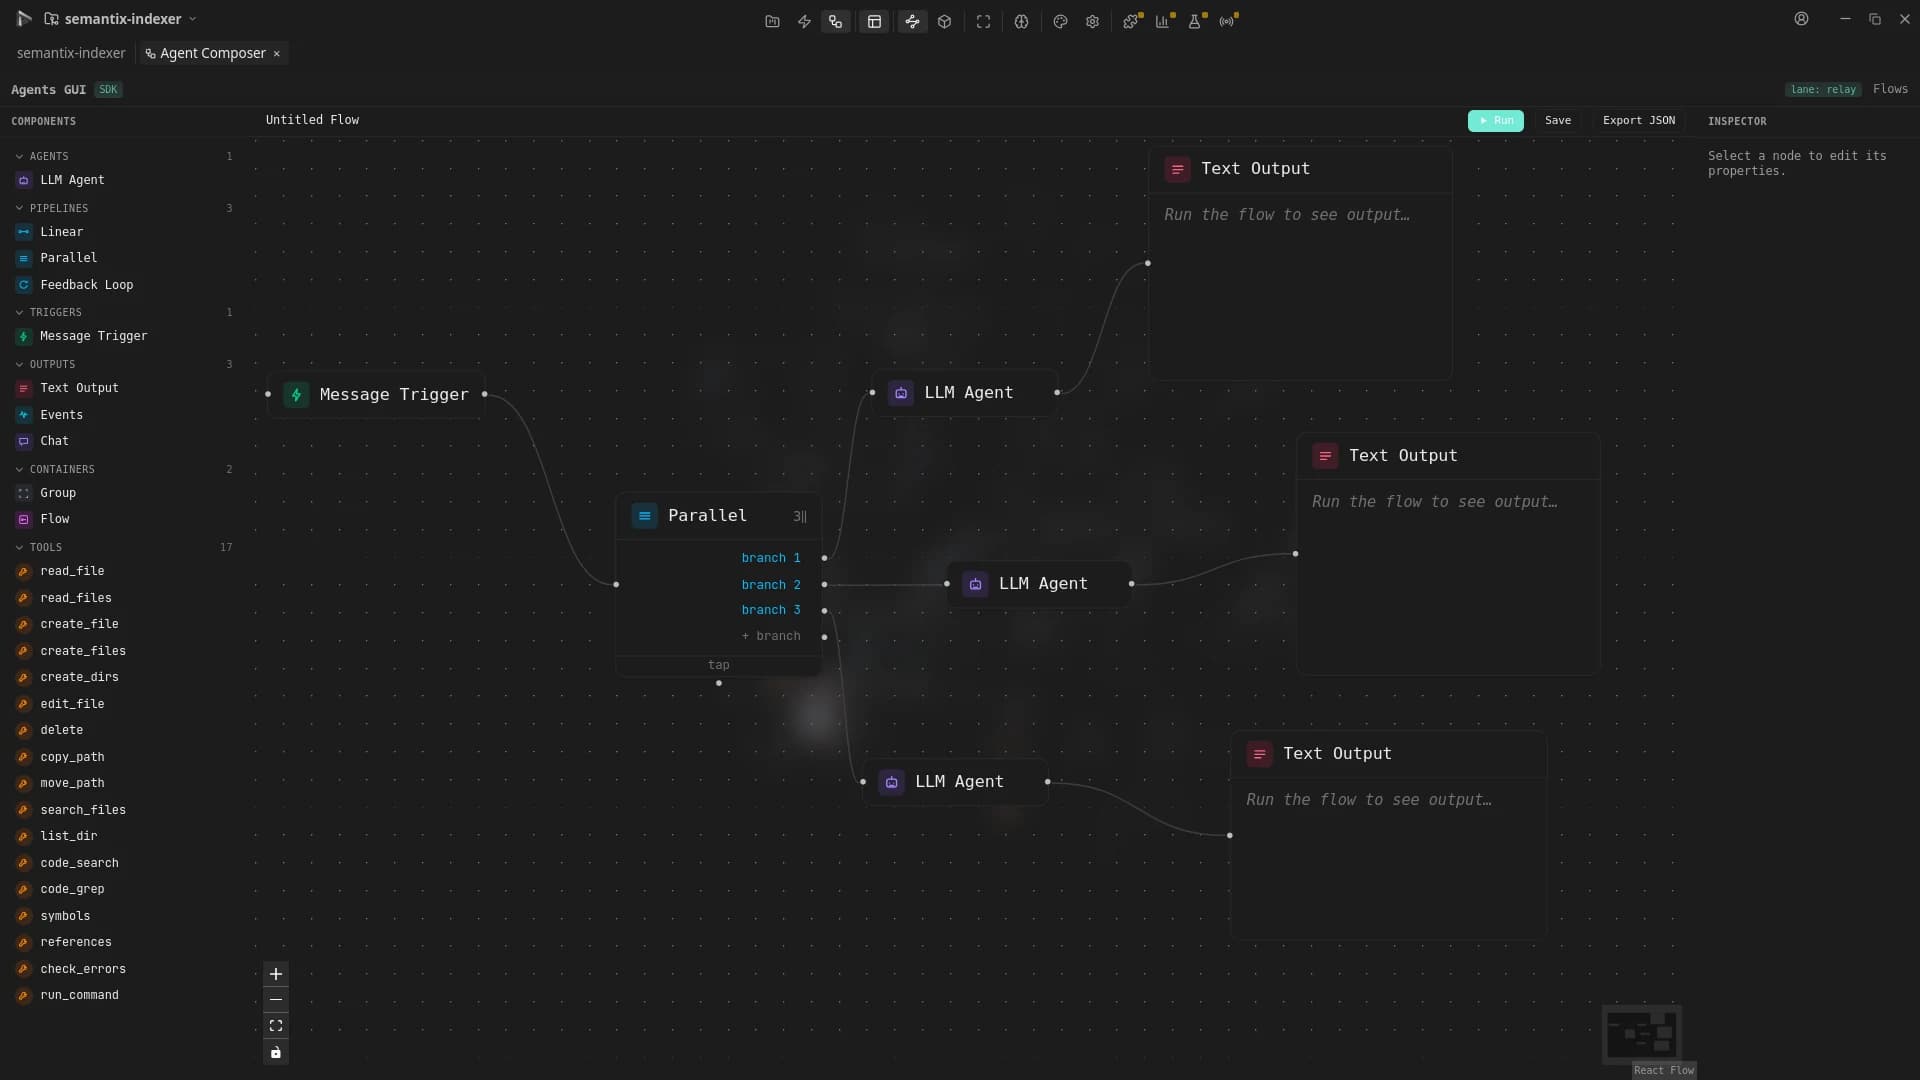Screen dimensions: 1920x1080
Task: Select the Message Trigger node on the canvas
Action: coord(376,394)
